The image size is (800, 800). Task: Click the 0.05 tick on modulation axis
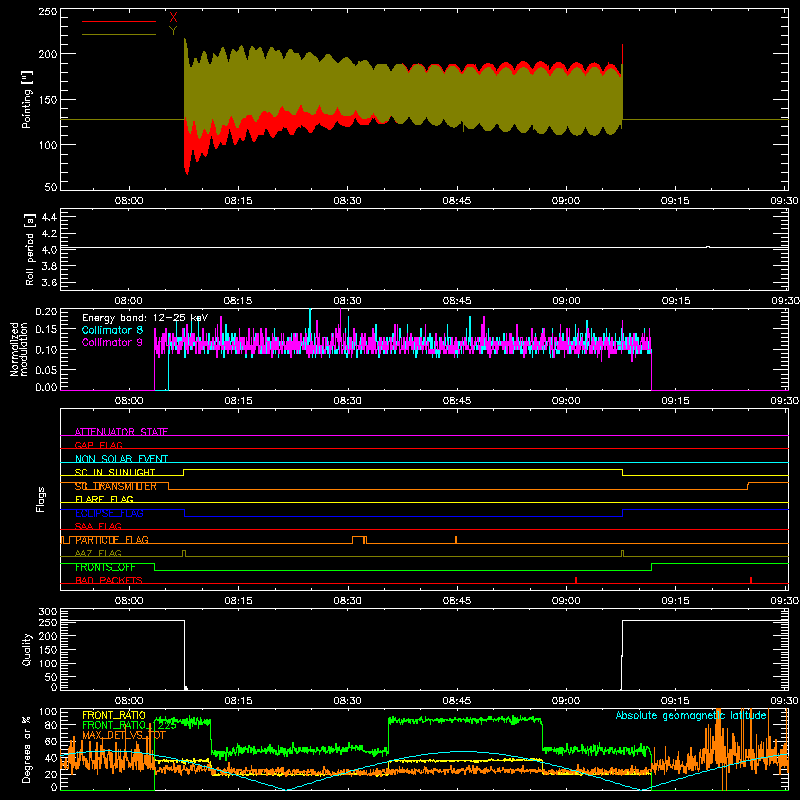pos(46,369)
